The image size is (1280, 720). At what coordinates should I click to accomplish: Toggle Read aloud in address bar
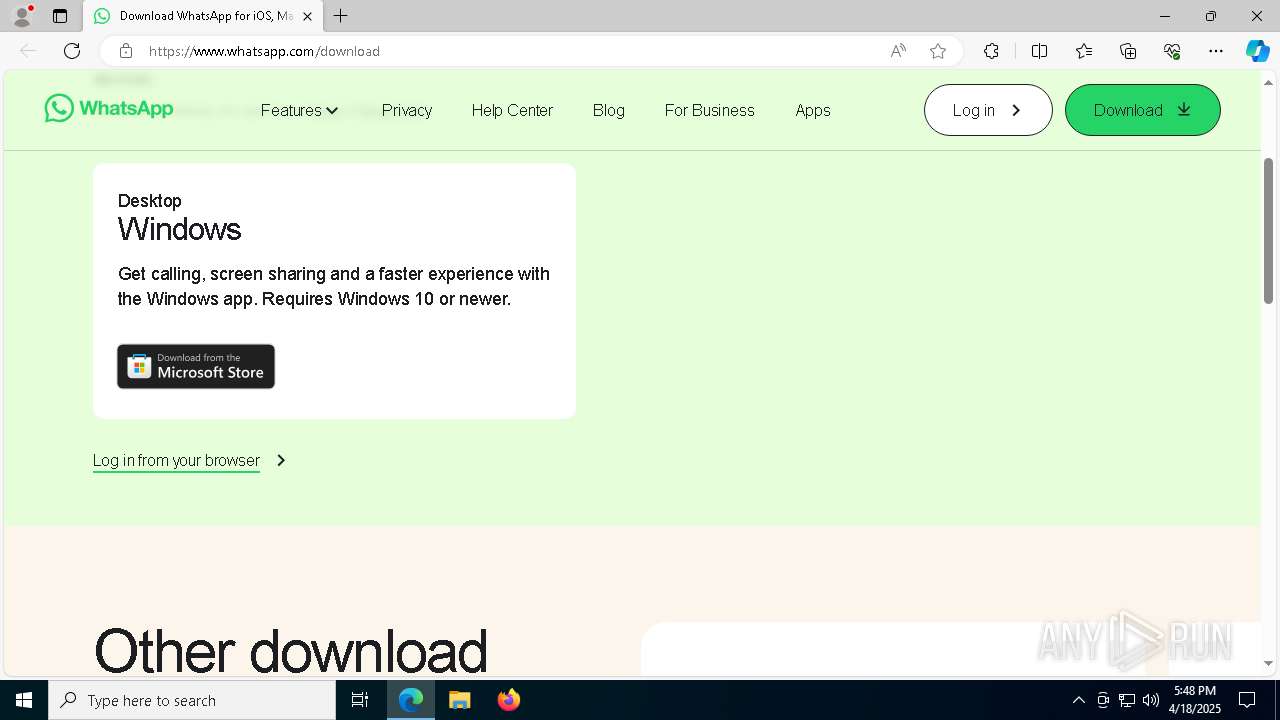[x=898, y=51]
